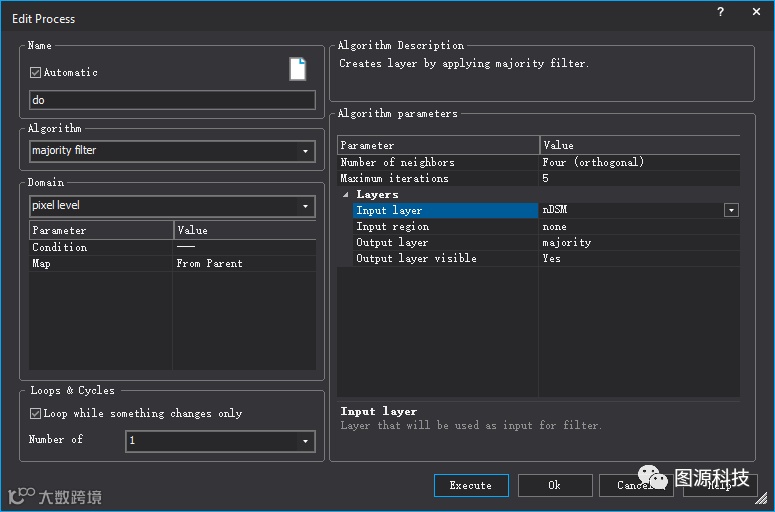775x512 pixels.
Task: Select the Maximum iterations value cell
Action: (640, 178)
